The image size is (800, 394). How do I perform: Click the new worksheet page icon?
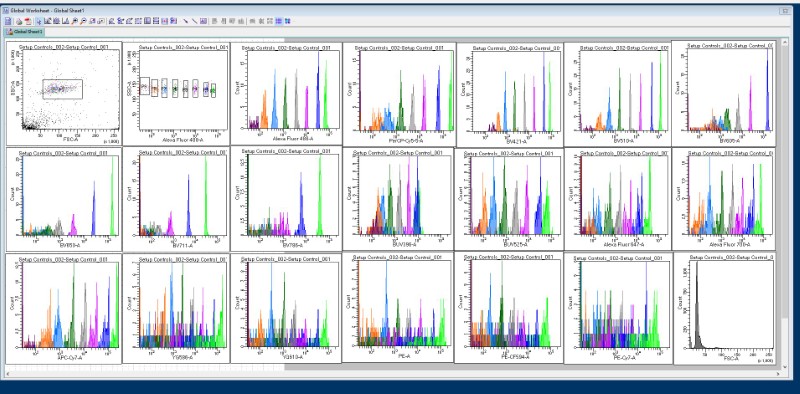pos(8,21)
